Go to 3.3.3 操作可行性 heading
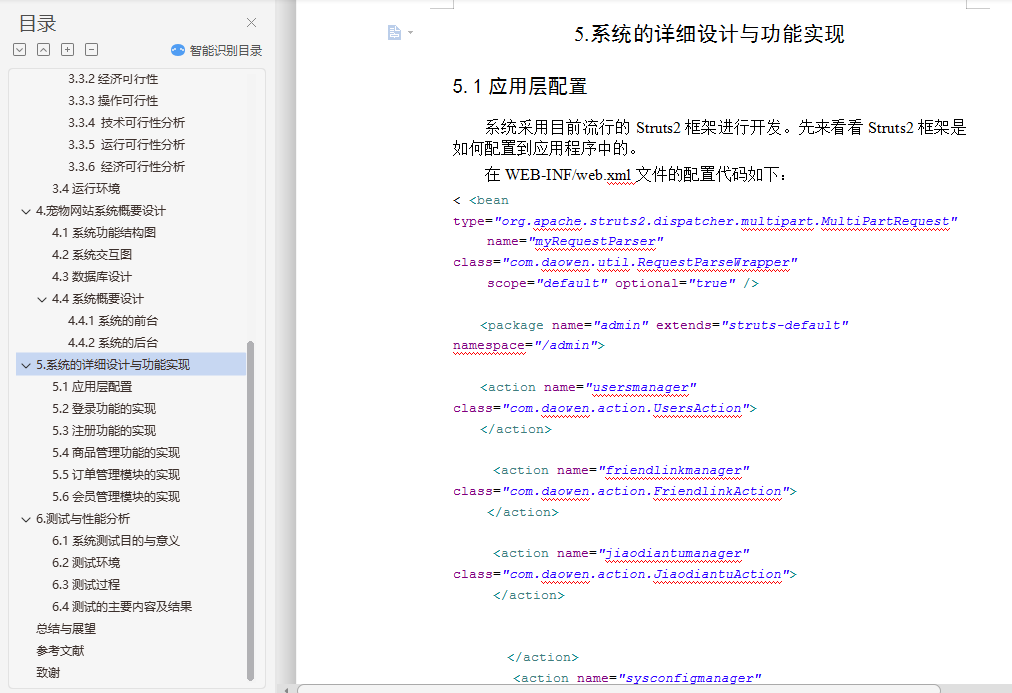The image size is (1012, 693). pos(113,101)
